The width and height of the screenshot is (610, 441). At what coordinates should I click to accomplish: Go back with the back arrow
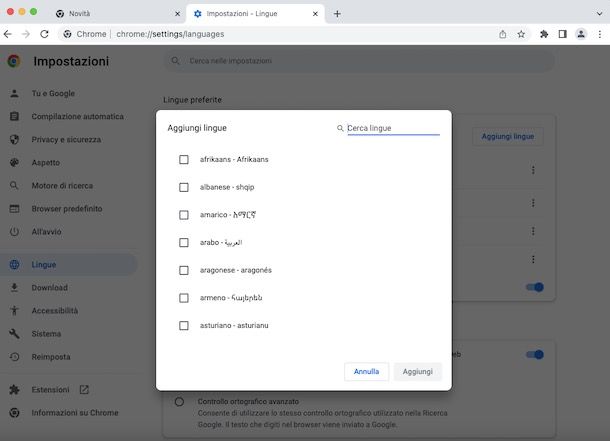tap(8, 34)
